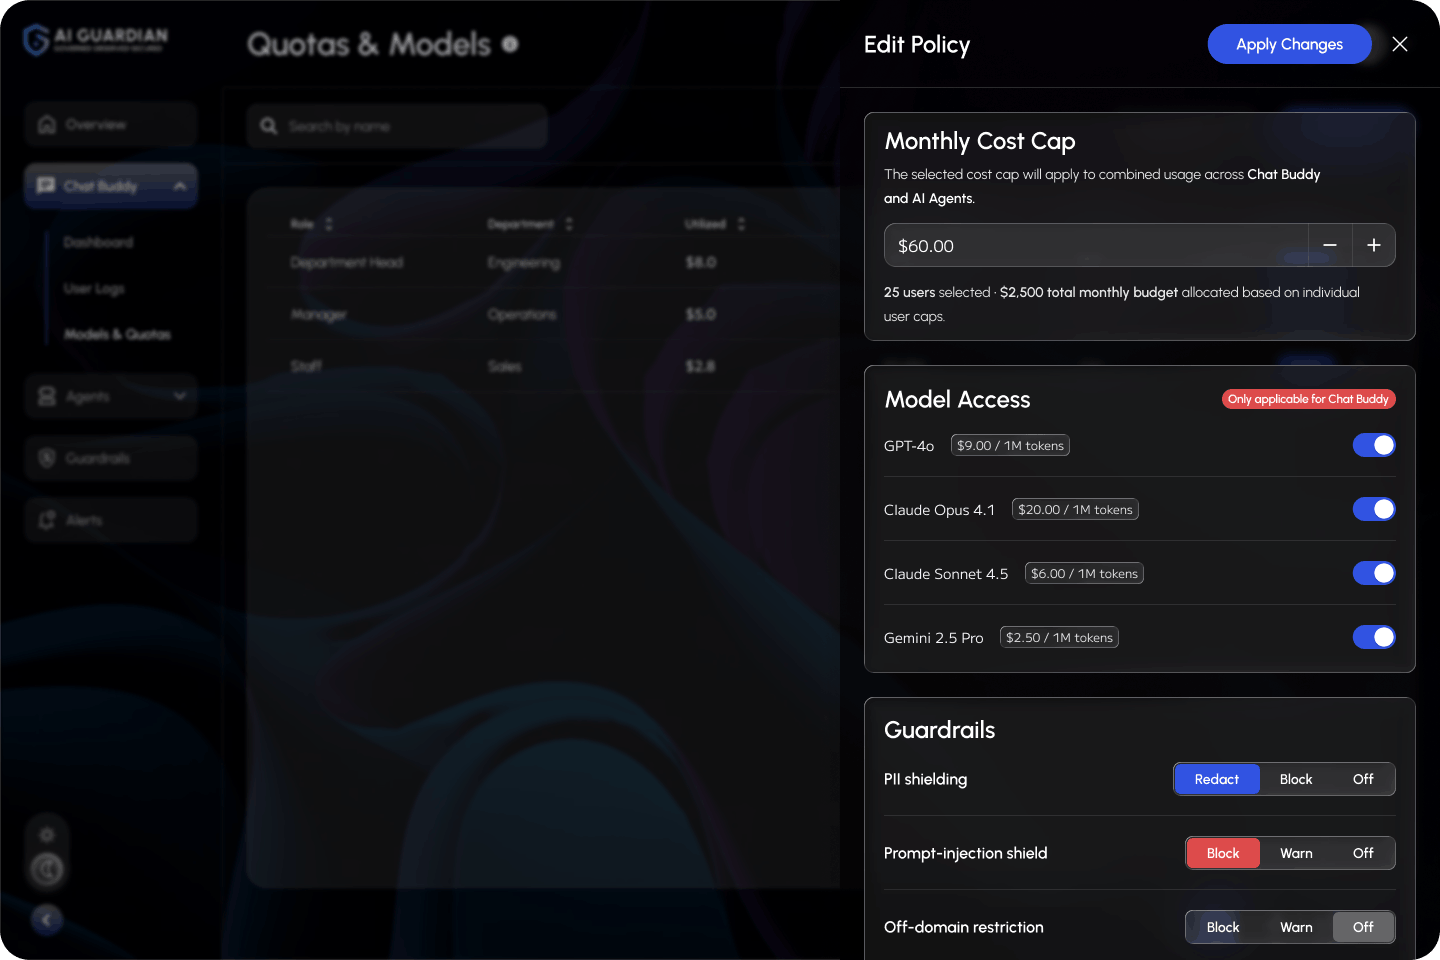
Task: Open the Guardrails sidebar section
Action: pyautogui.click(x=111, y=458)
